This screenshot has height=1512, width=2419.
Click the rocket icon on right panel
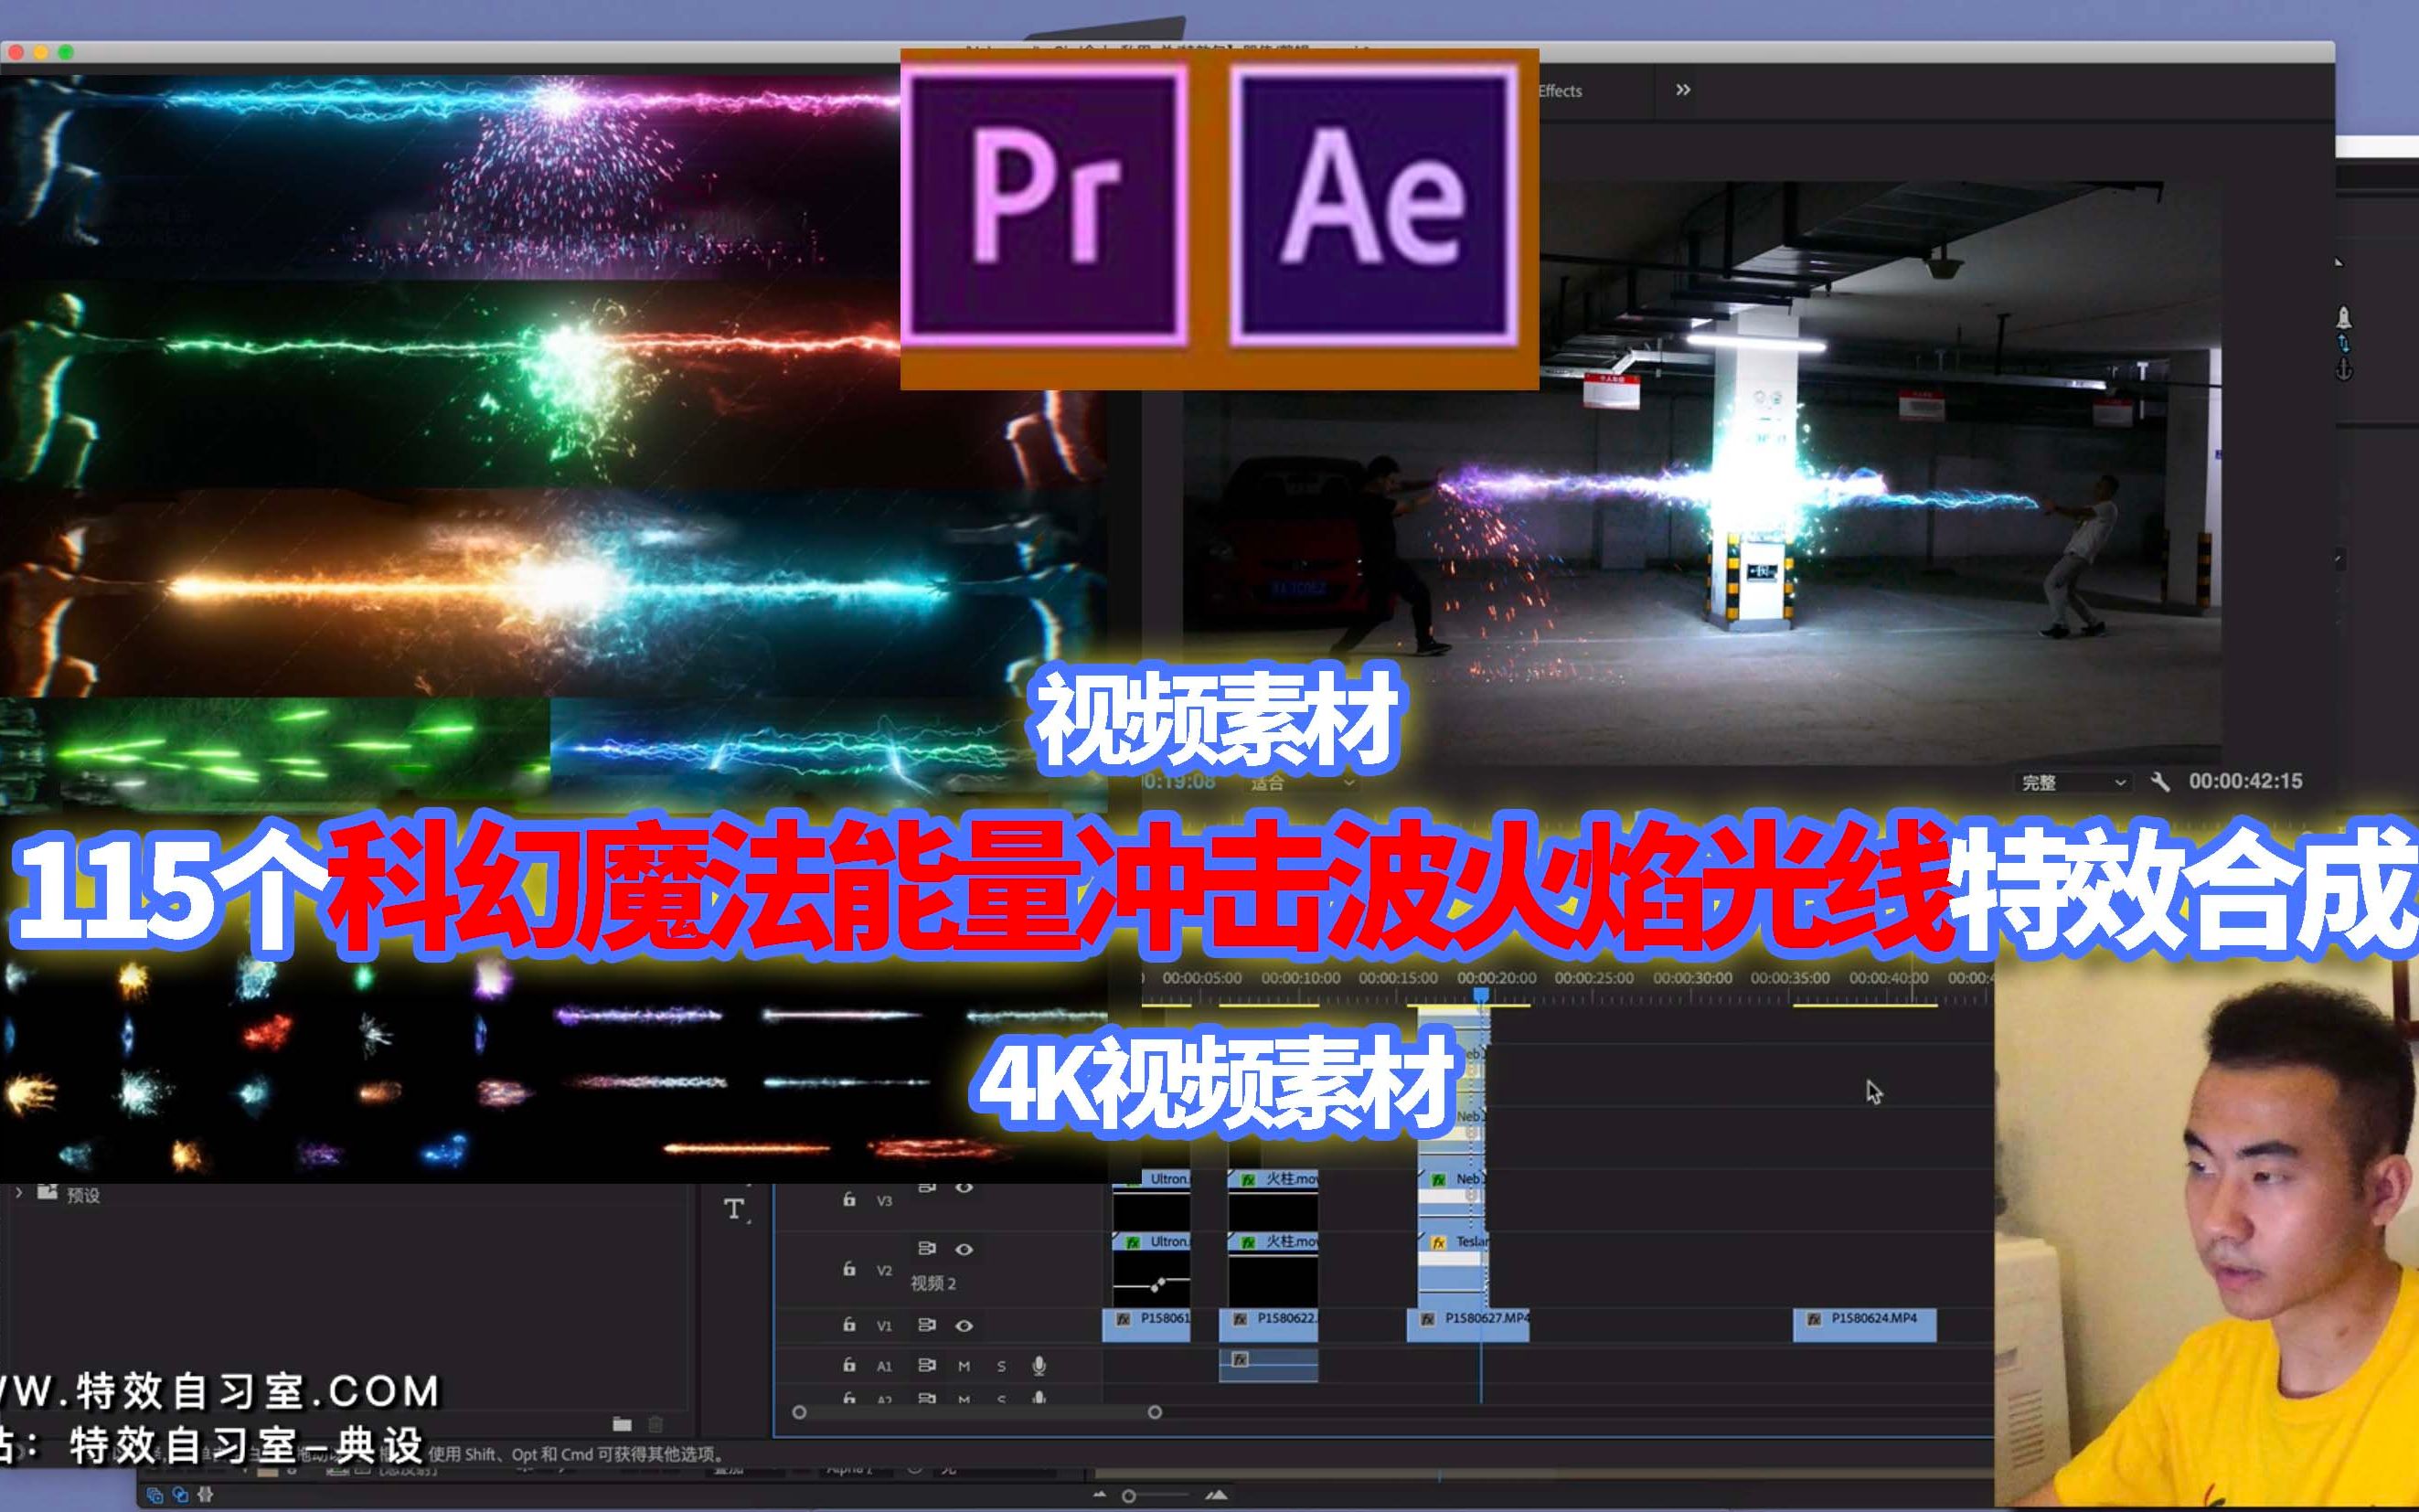[2343, 318]
